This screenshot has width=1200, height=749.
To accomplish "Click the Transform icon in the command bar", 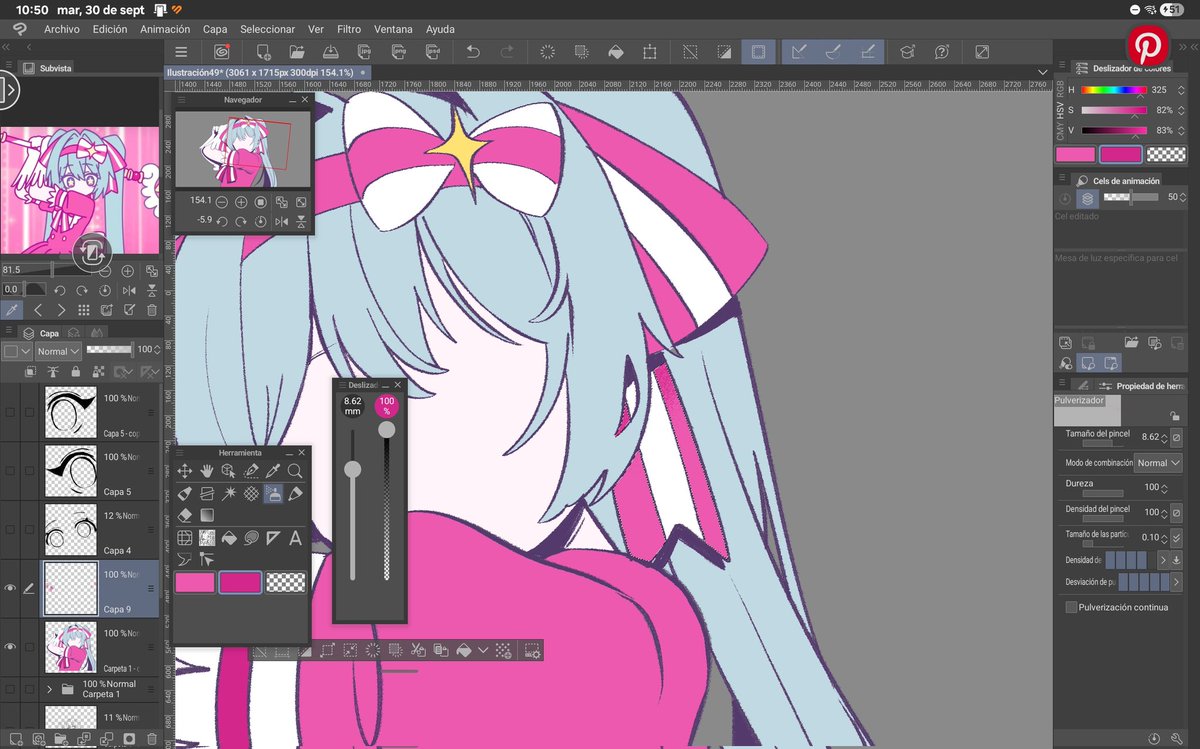I will click(650, 52).
